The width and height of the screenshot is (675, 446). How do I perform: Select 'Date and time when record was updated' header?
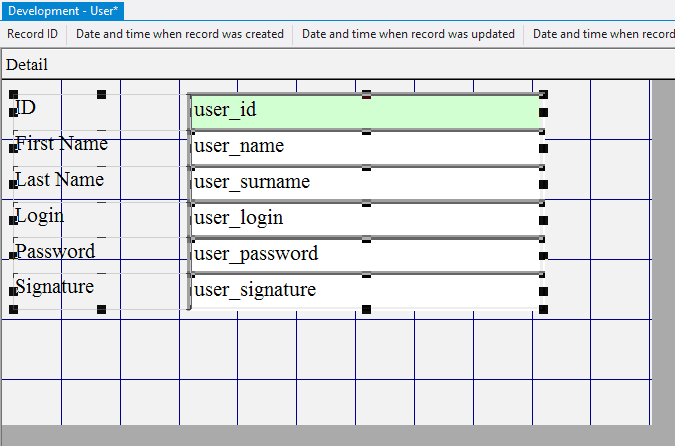pos(408,34)
